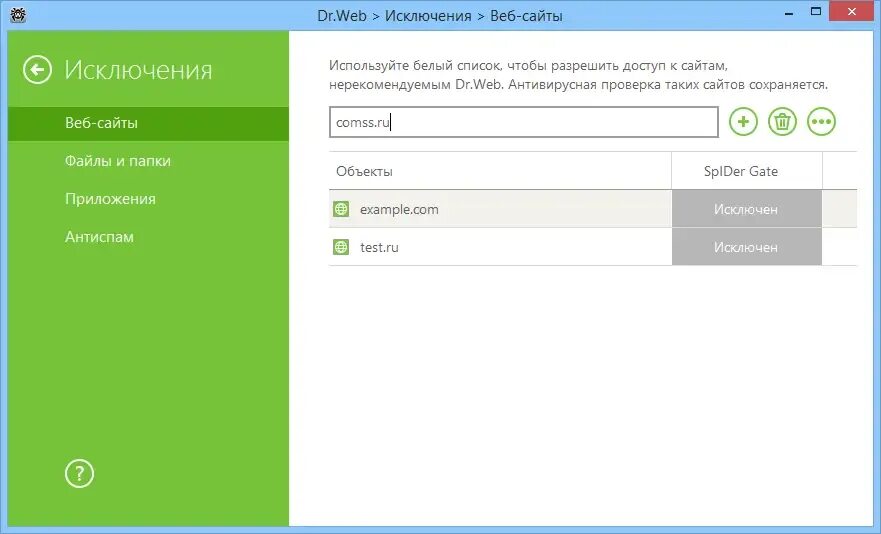The width and height of the screenshot is (881, 534).
Task: Click the website address input field
Action: [x=524, y=122]
